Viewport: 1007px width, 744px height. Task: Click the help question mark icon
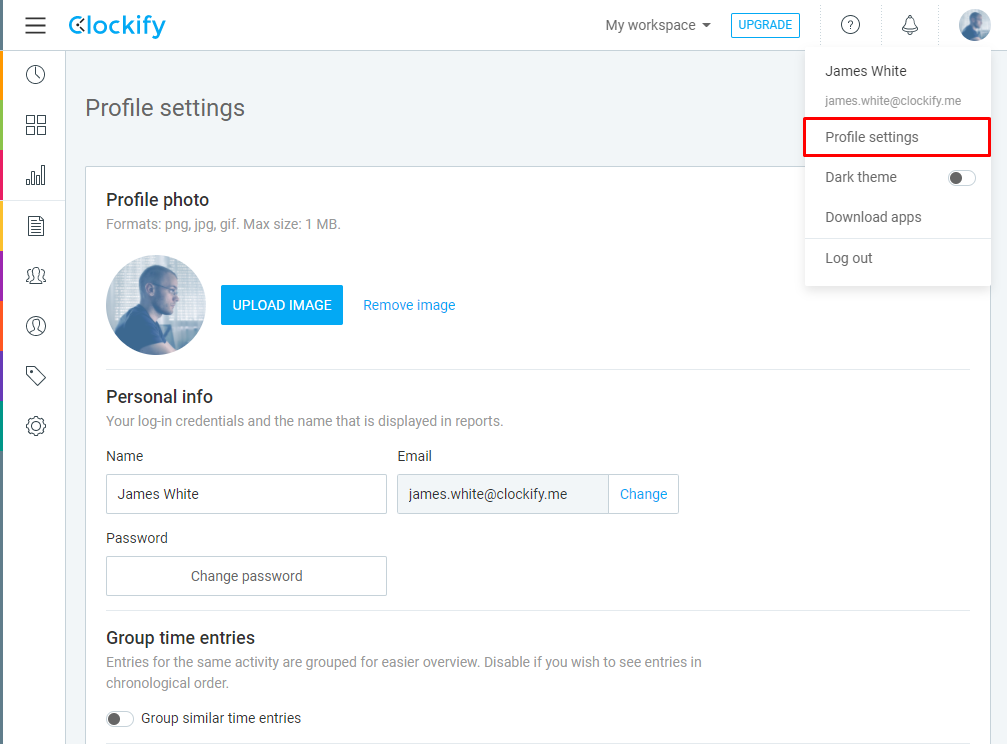[x=850, y=25]
